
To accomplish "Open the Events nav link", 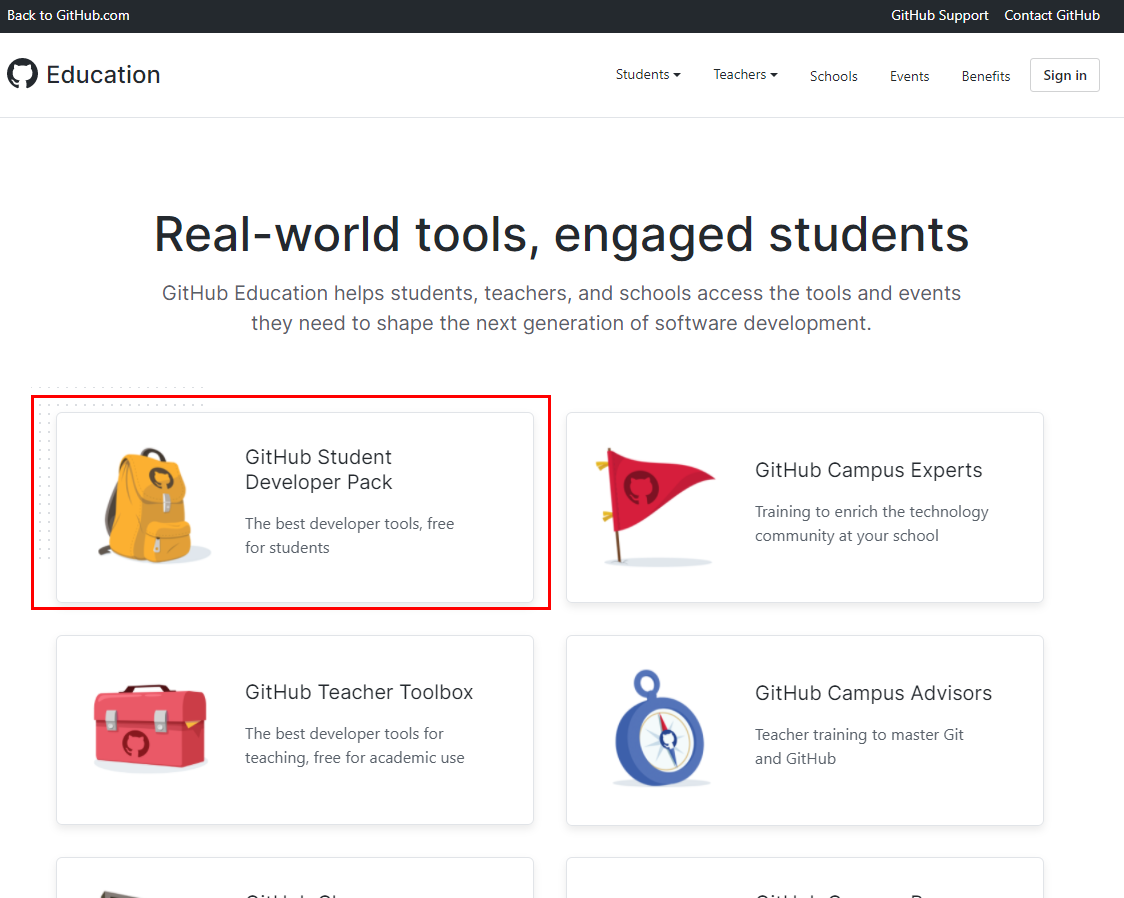I will 910,76.
